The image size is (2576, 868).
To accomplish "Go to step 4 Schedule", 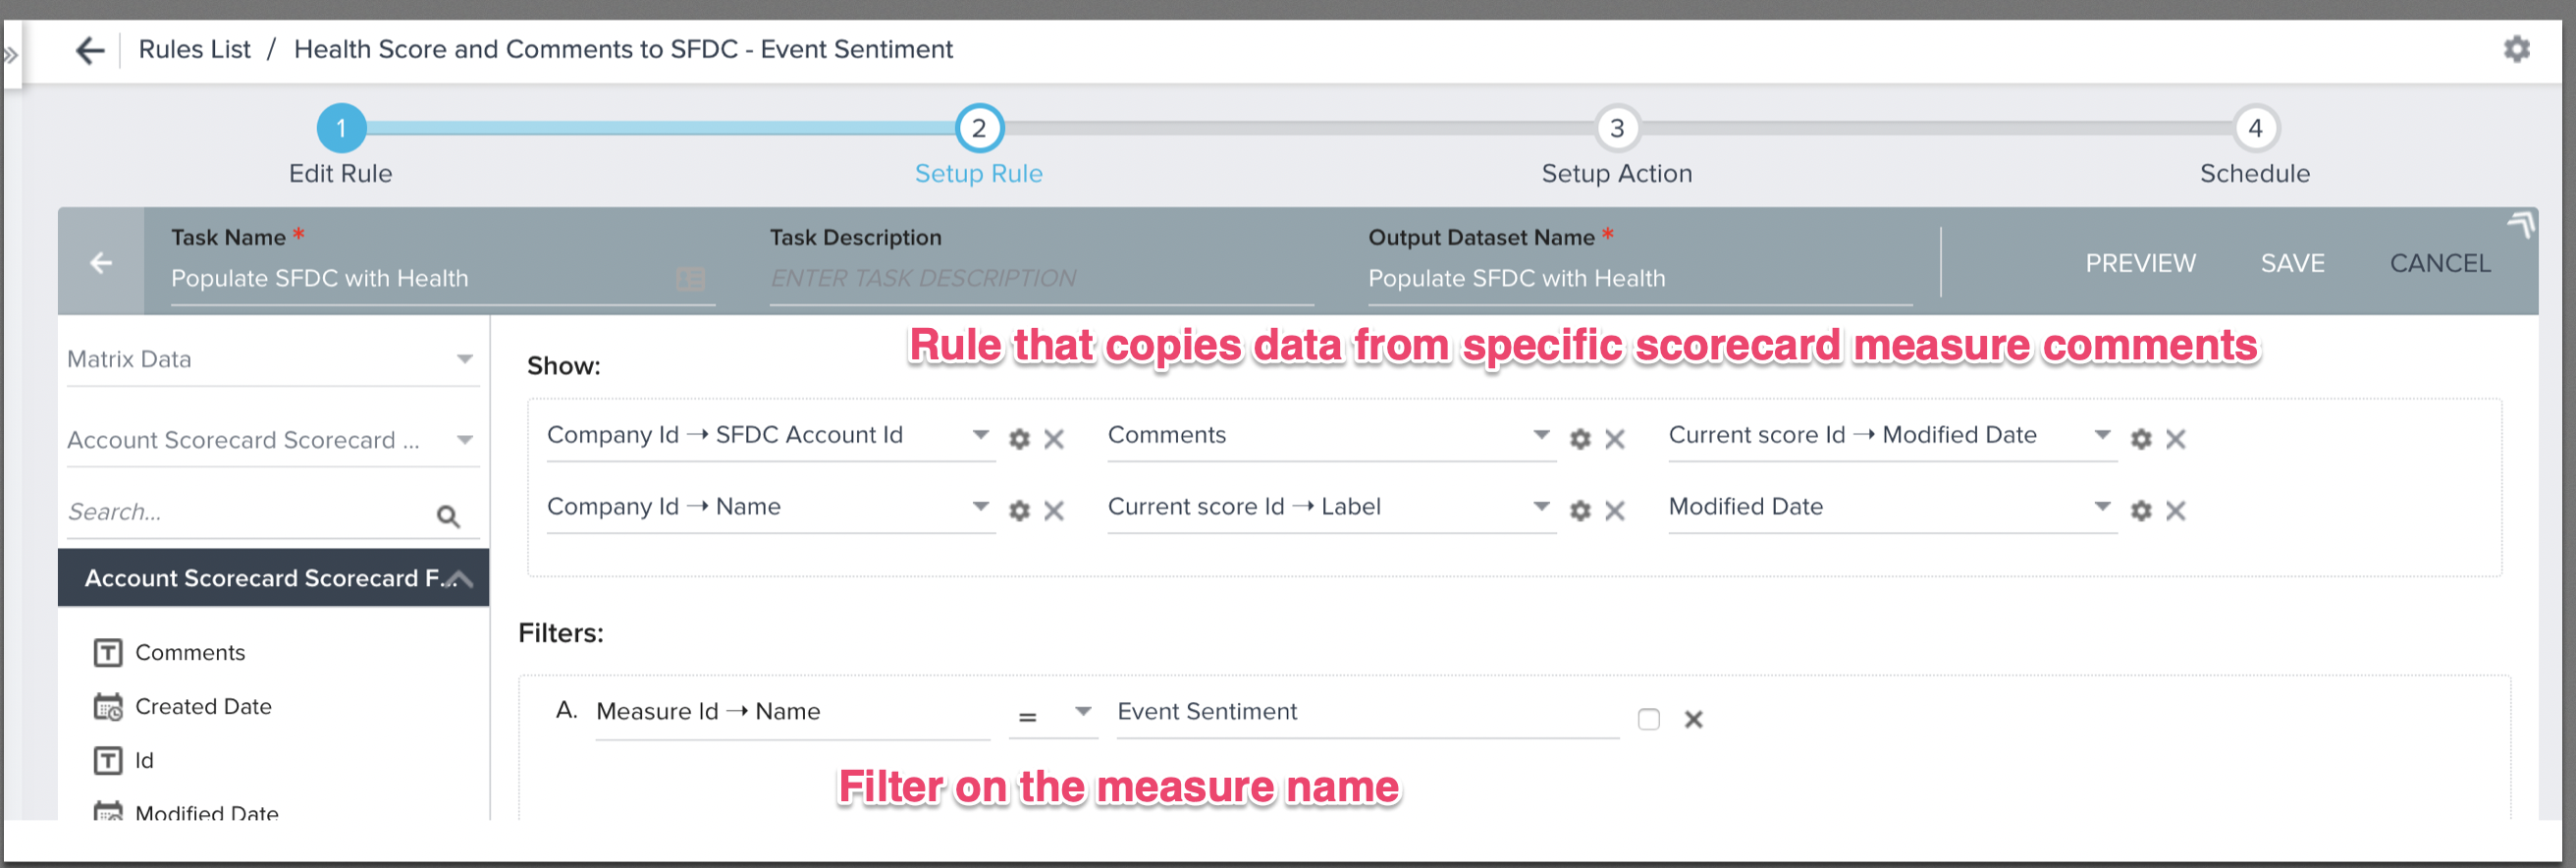I will click(2255, 128).
